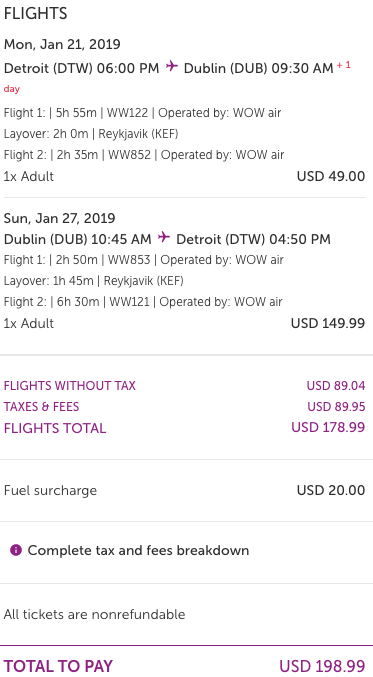This screenshot has width=373, height=677.
Task: Click the USD 198.99 total amount
Action: coord(322,666)
